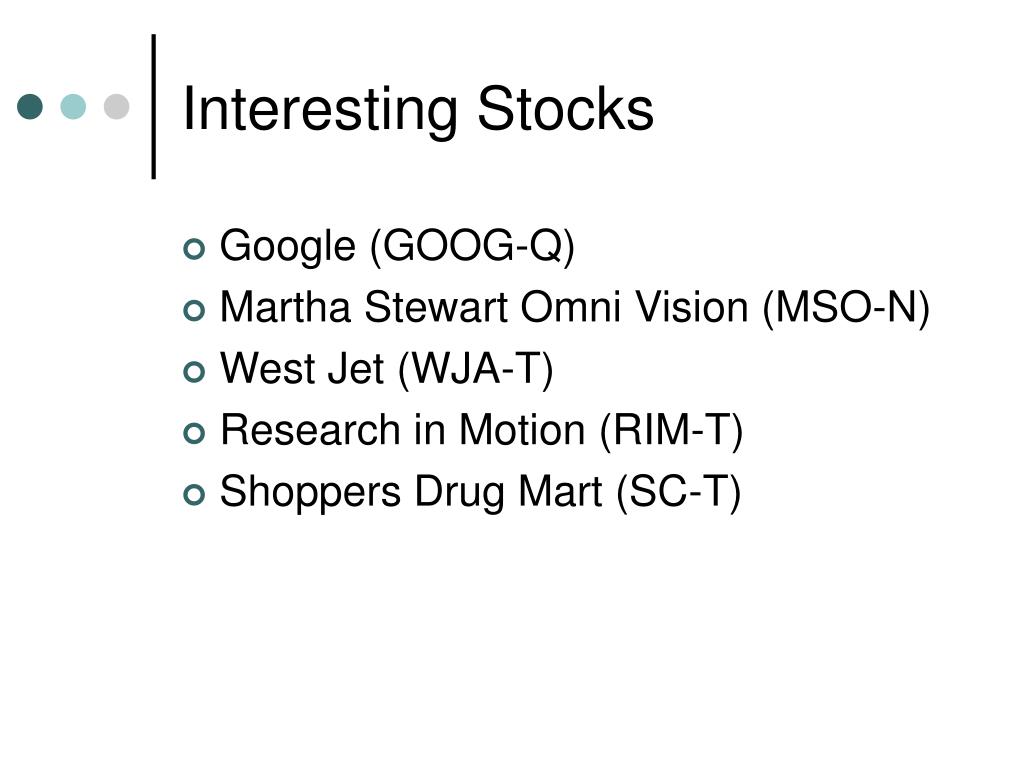Click the word Google
This screenshot has height=768, width=1024.
point(287,248)
